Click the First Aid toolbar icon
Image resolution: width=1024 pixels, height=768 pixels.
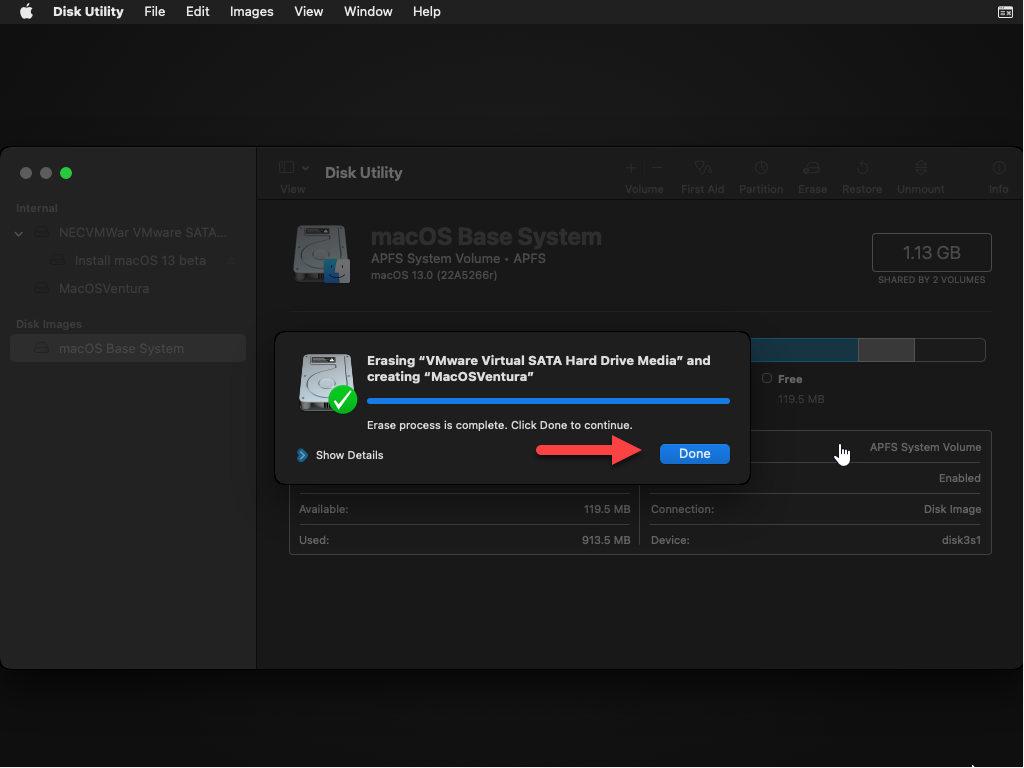pyautogui.click(x=702, y=169)
